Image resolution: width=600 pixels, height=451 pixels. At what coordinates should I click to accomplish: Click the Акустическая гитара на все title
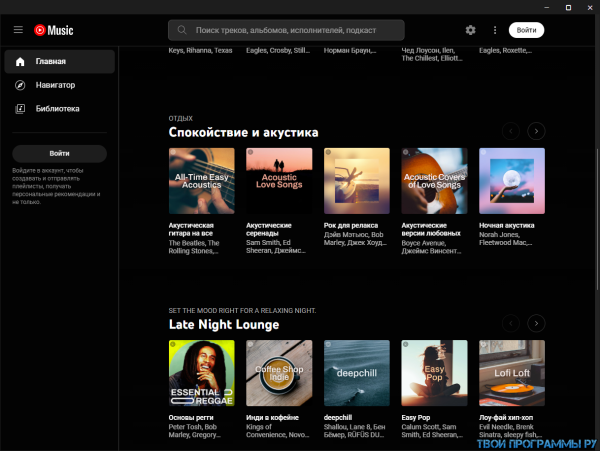(x=191, y=230)
